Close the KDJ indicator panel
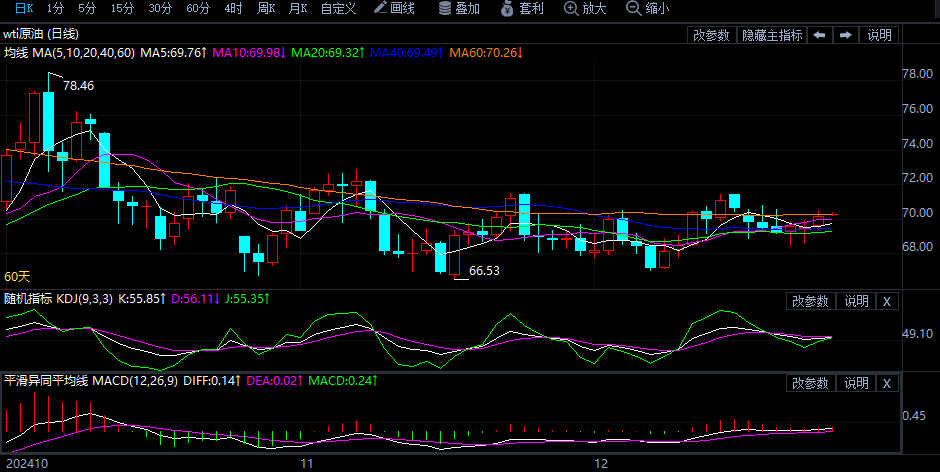The height and width of the screenshot is (472, 940). (887, 301)
